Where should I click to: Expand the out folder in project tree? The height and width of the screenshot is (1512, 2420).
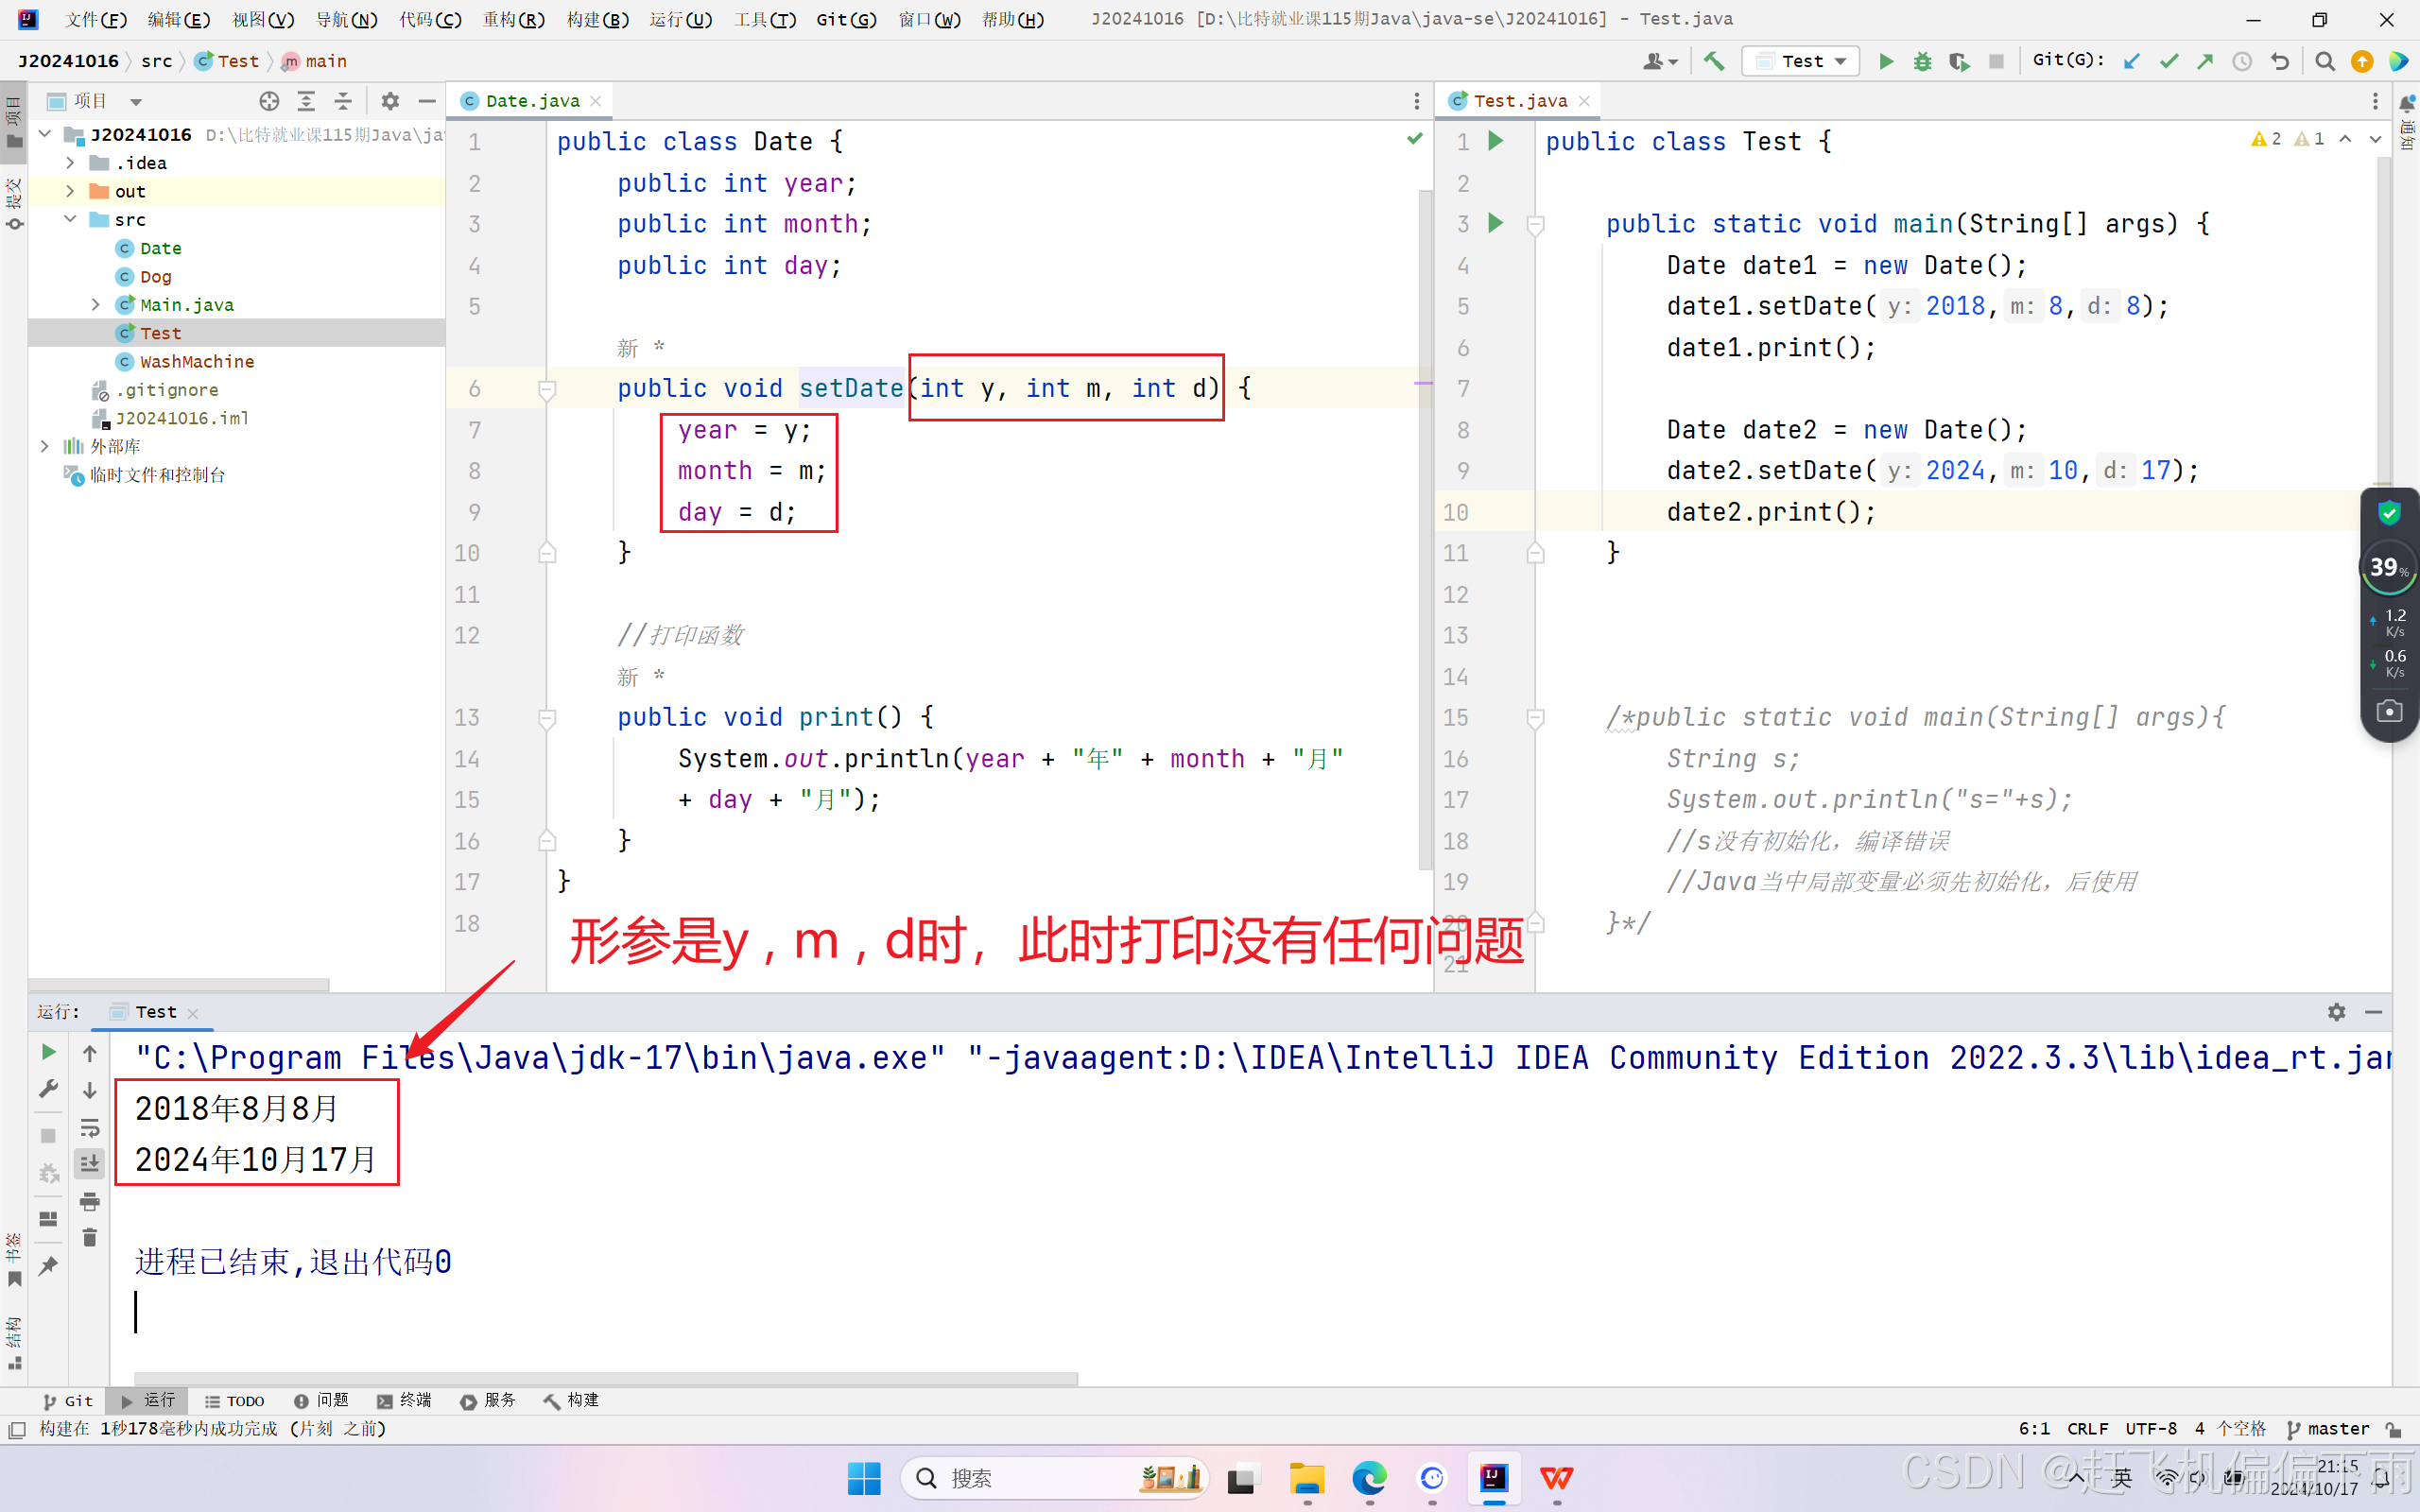(70, 191)
